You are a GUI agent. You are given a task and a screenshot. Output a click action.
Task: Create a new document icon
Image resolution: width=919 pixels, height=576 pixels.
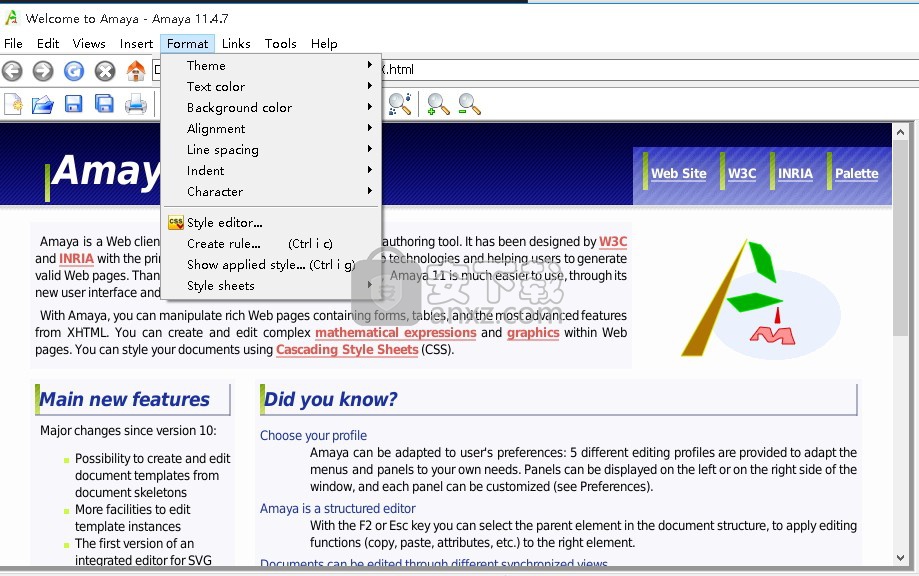(13, 104)
